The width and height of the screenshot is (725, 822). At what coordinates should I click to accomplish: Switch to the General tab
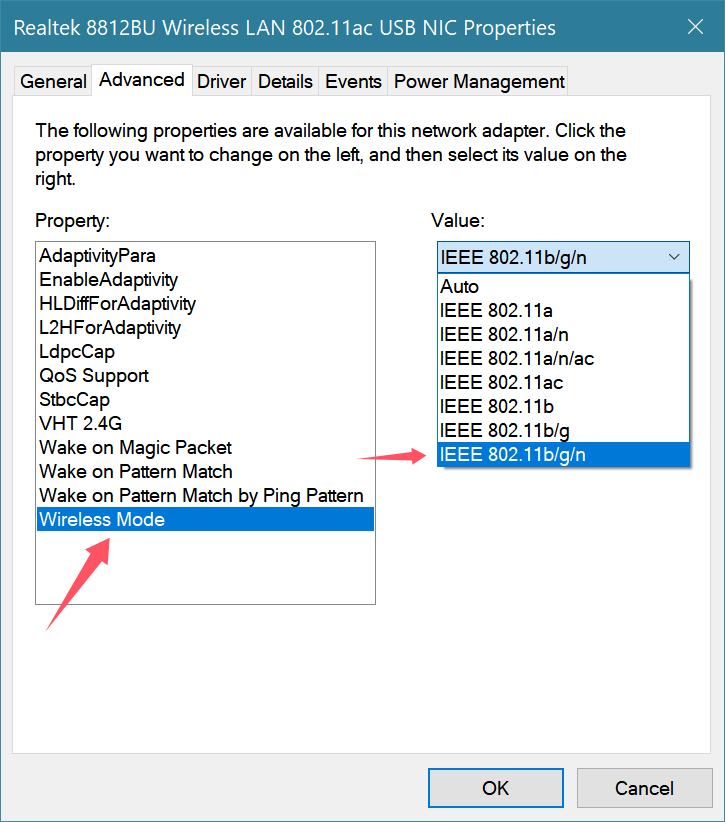[53, 81]
